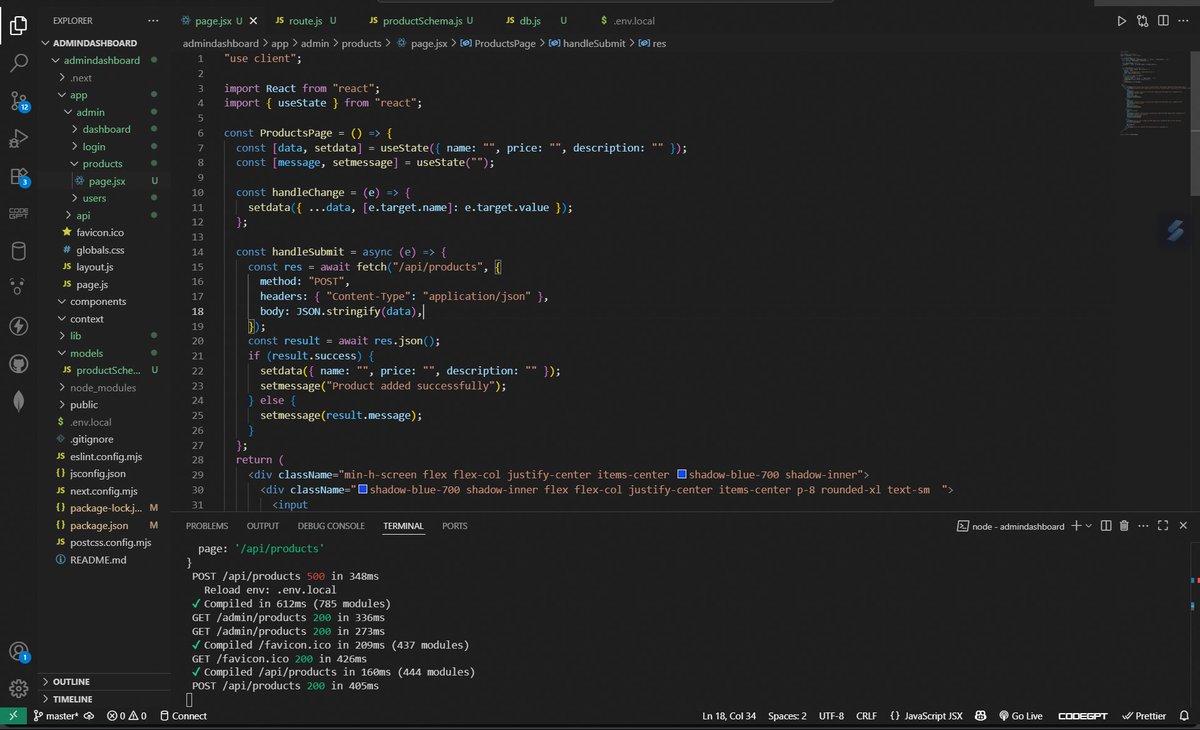Viewport: 1200px width, 730px height.
Task: Kill terminal with trash icon
Action: (1124, 525)
